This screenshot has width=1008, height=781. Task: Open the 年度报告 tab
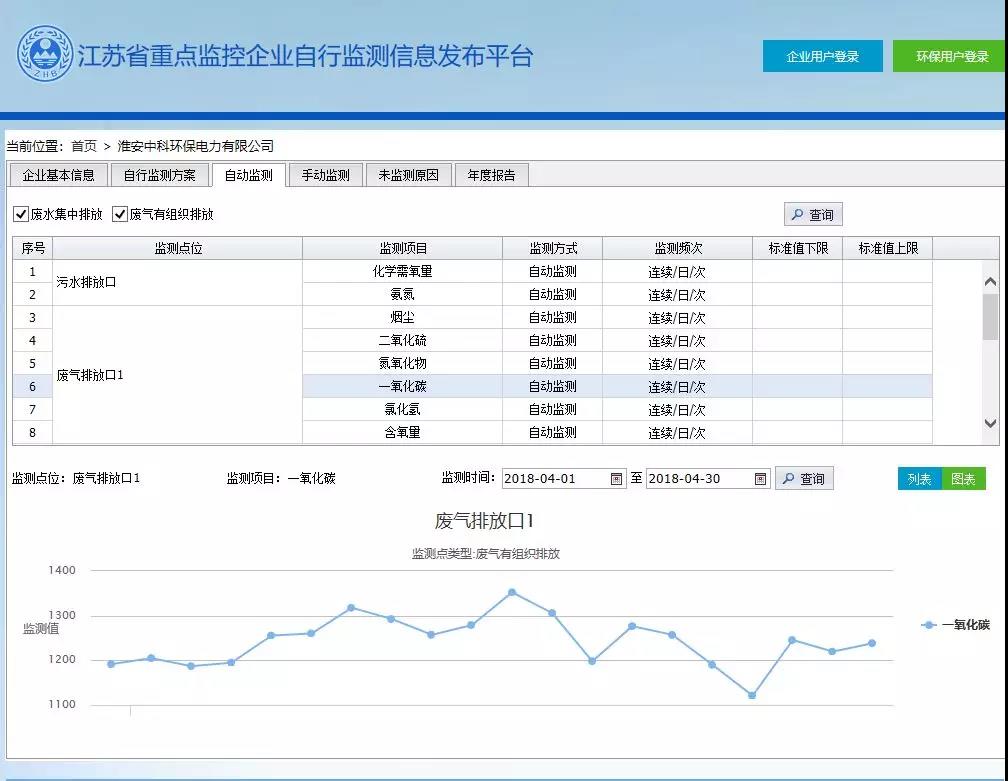tap(491, 175)
